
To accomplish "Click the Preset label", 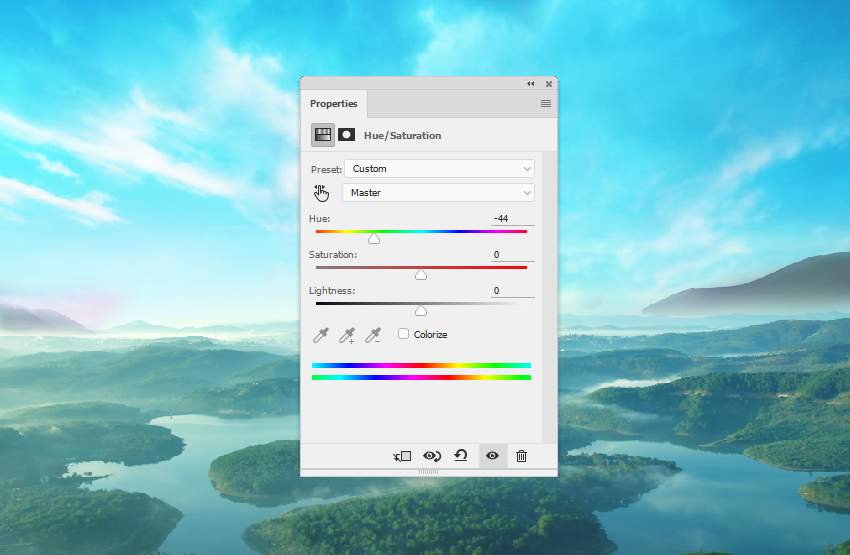I will pyautogui.click(x=326, y=169).
